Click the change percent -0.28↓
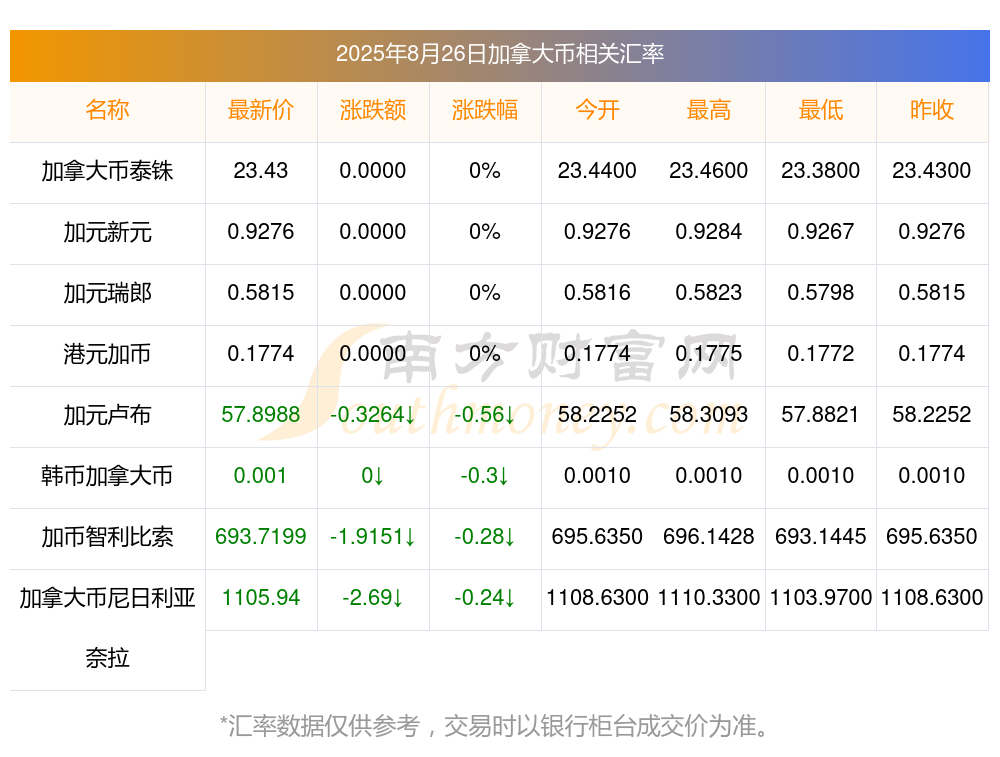This screenshot has width=1000, height=757. tap(485, 536)
